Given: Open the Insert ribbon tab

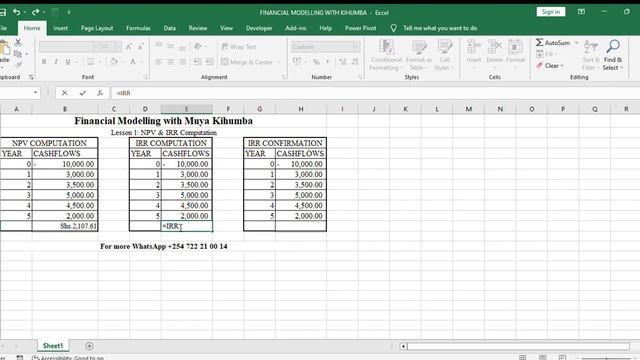Looking at the screenshot, I should pyautogui.click(x=60, y=28).
